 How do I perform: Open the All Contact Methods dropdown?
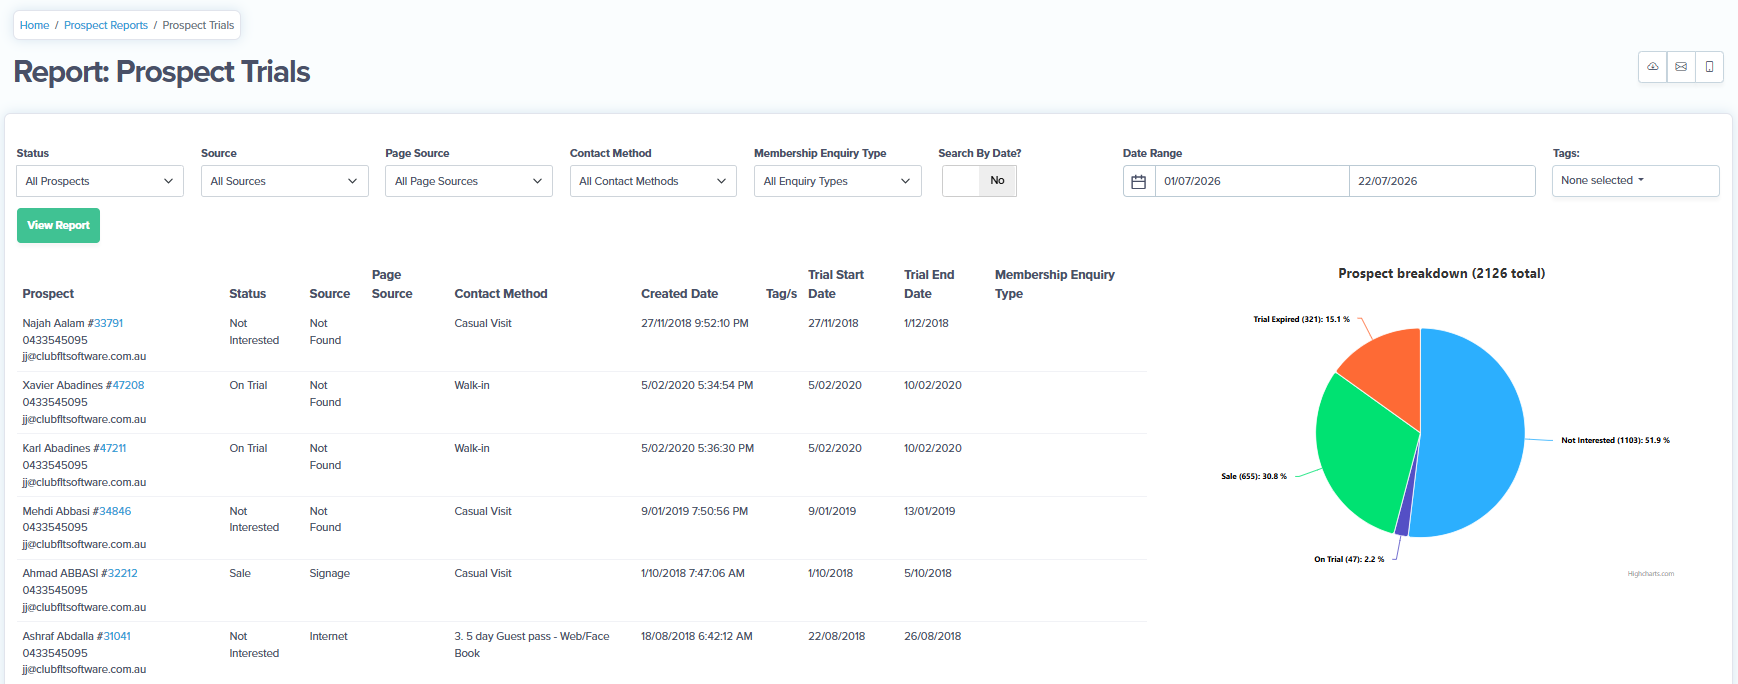tap(653, 181)
